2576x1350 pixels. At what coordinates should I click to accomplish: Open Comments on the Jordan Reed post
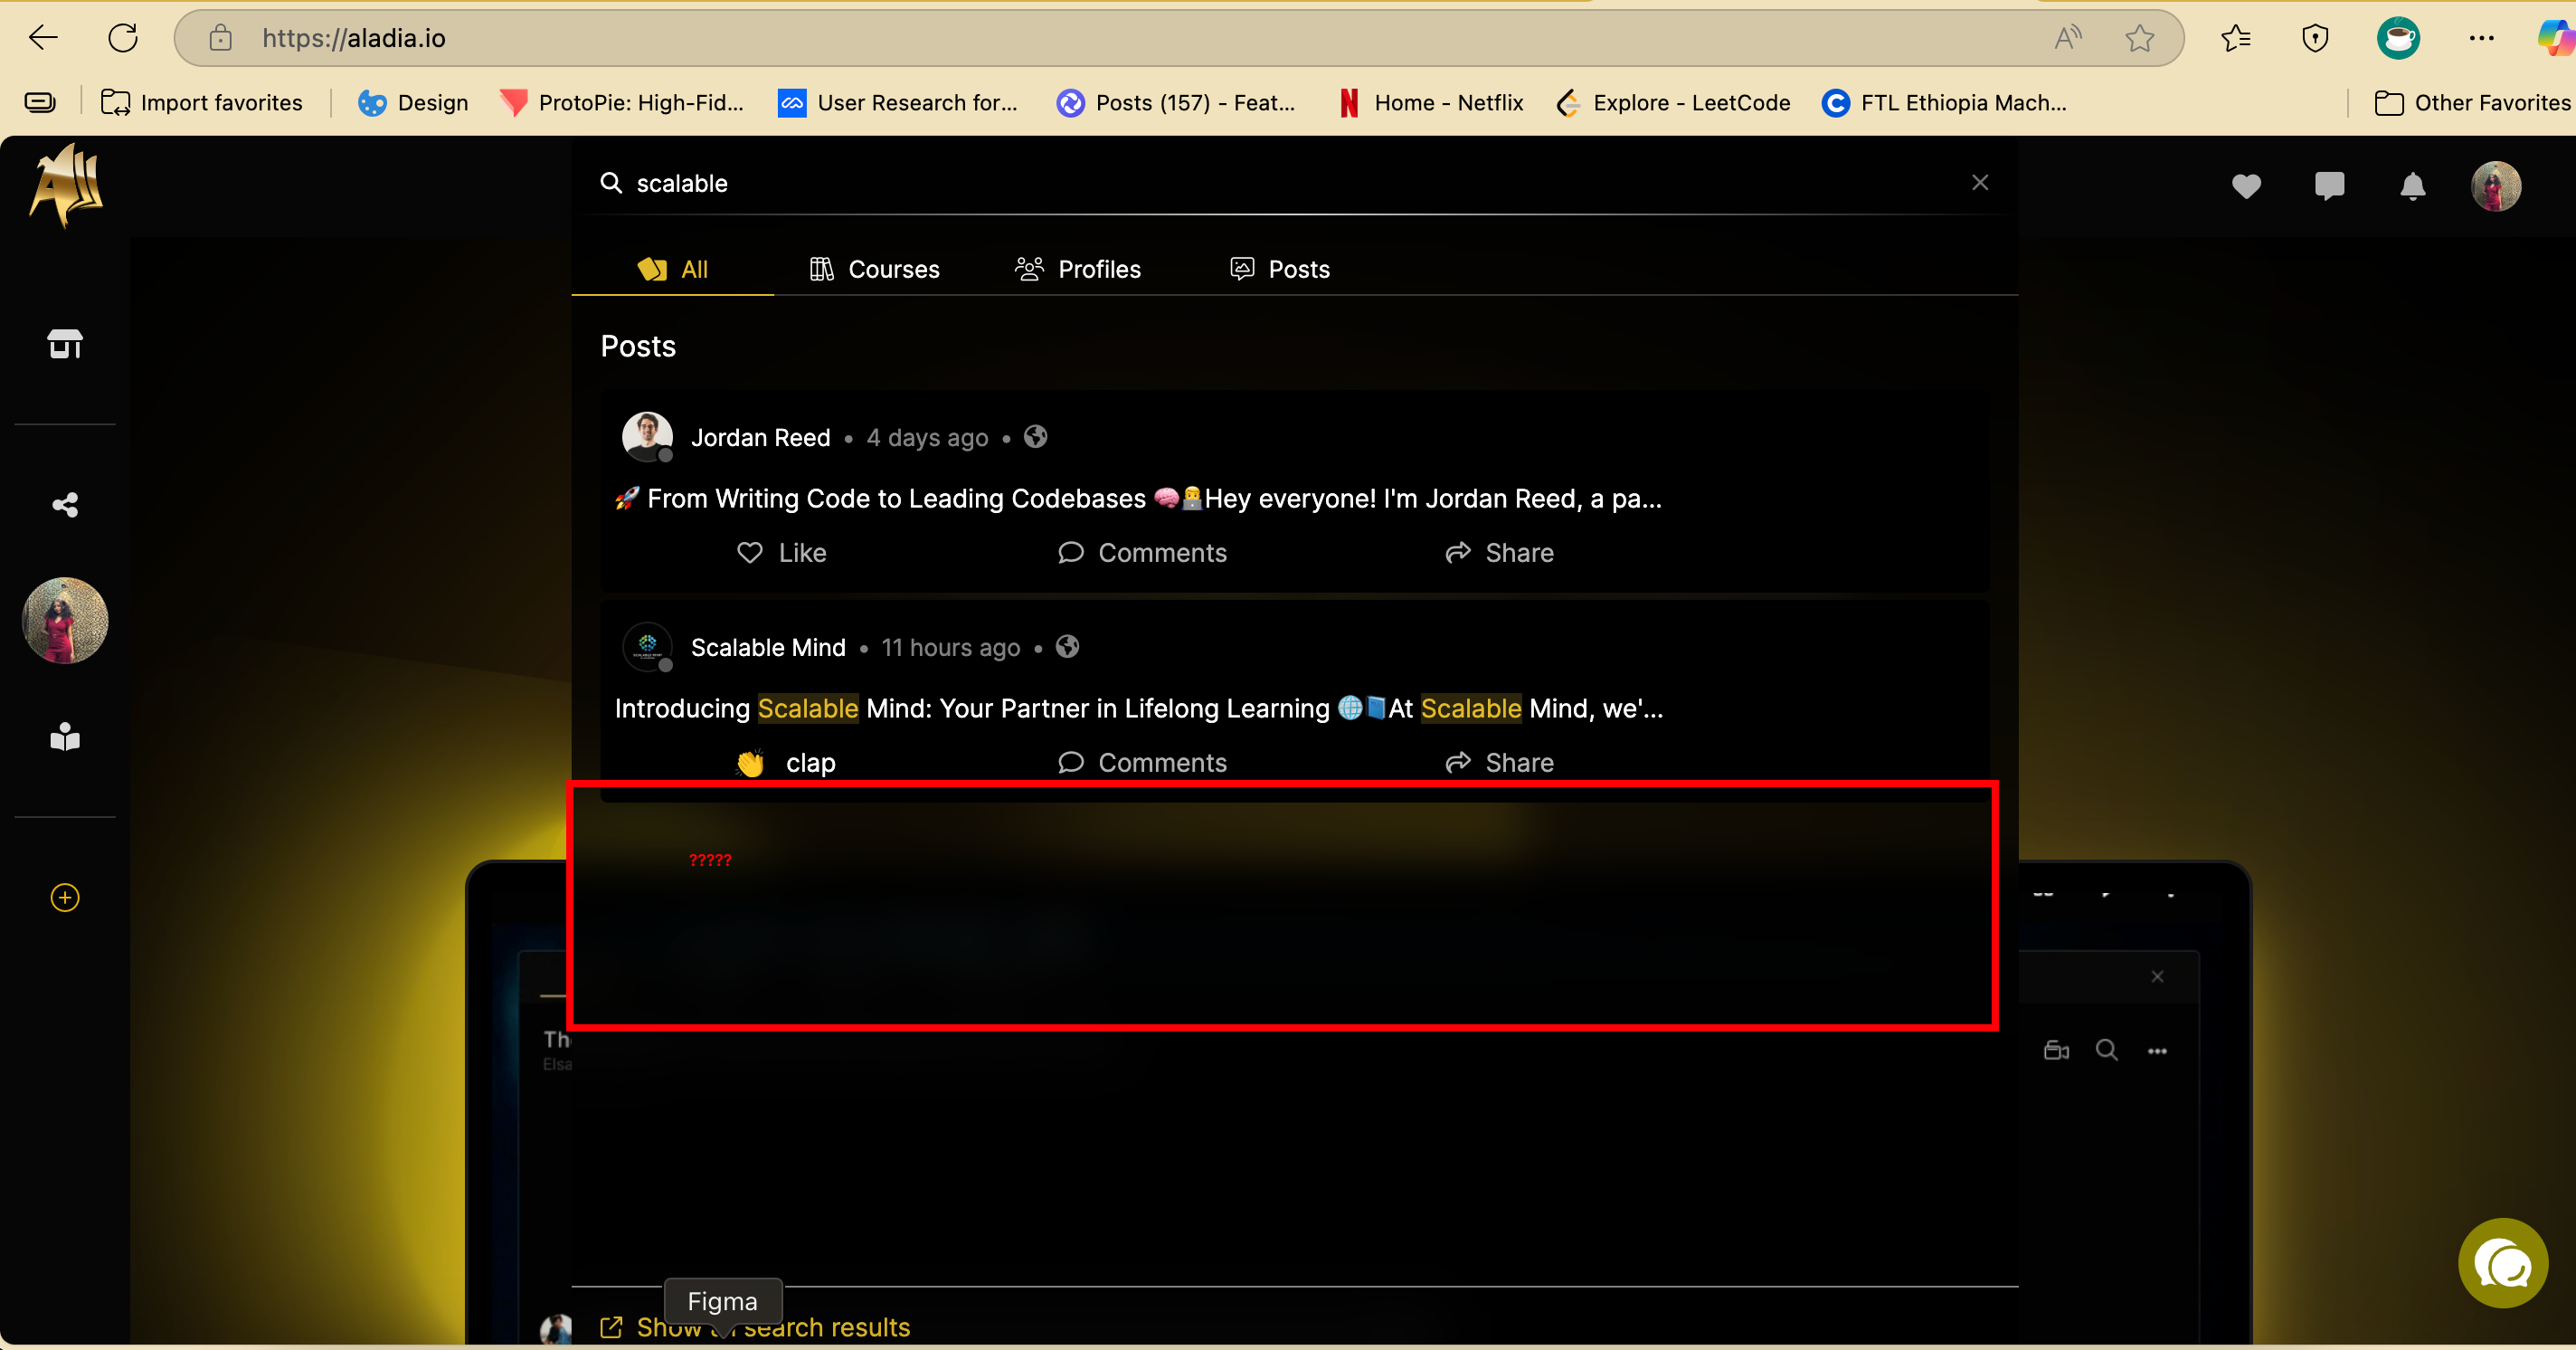click(1142, 553)
